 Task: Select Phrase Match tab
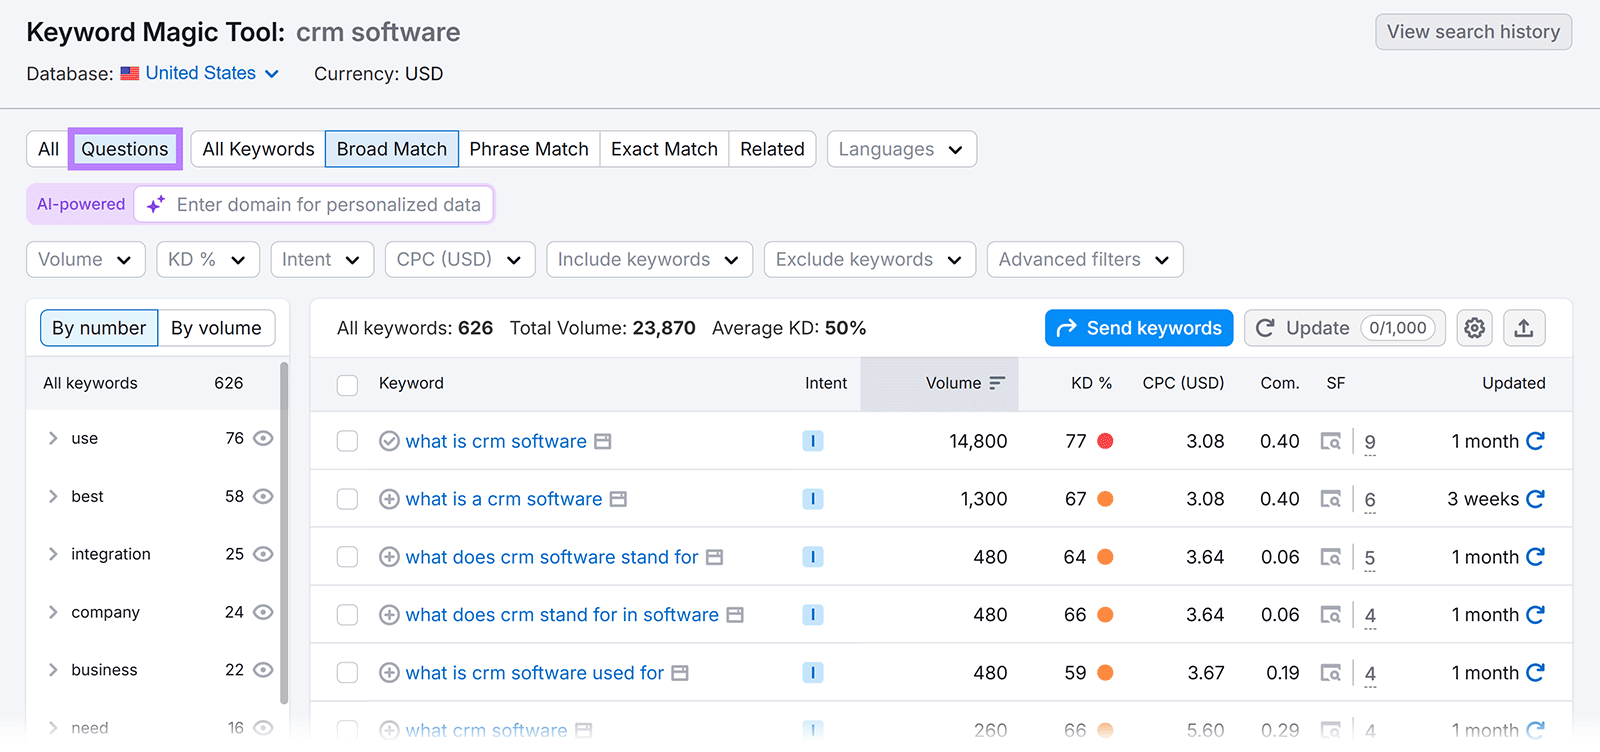point(529,149)
